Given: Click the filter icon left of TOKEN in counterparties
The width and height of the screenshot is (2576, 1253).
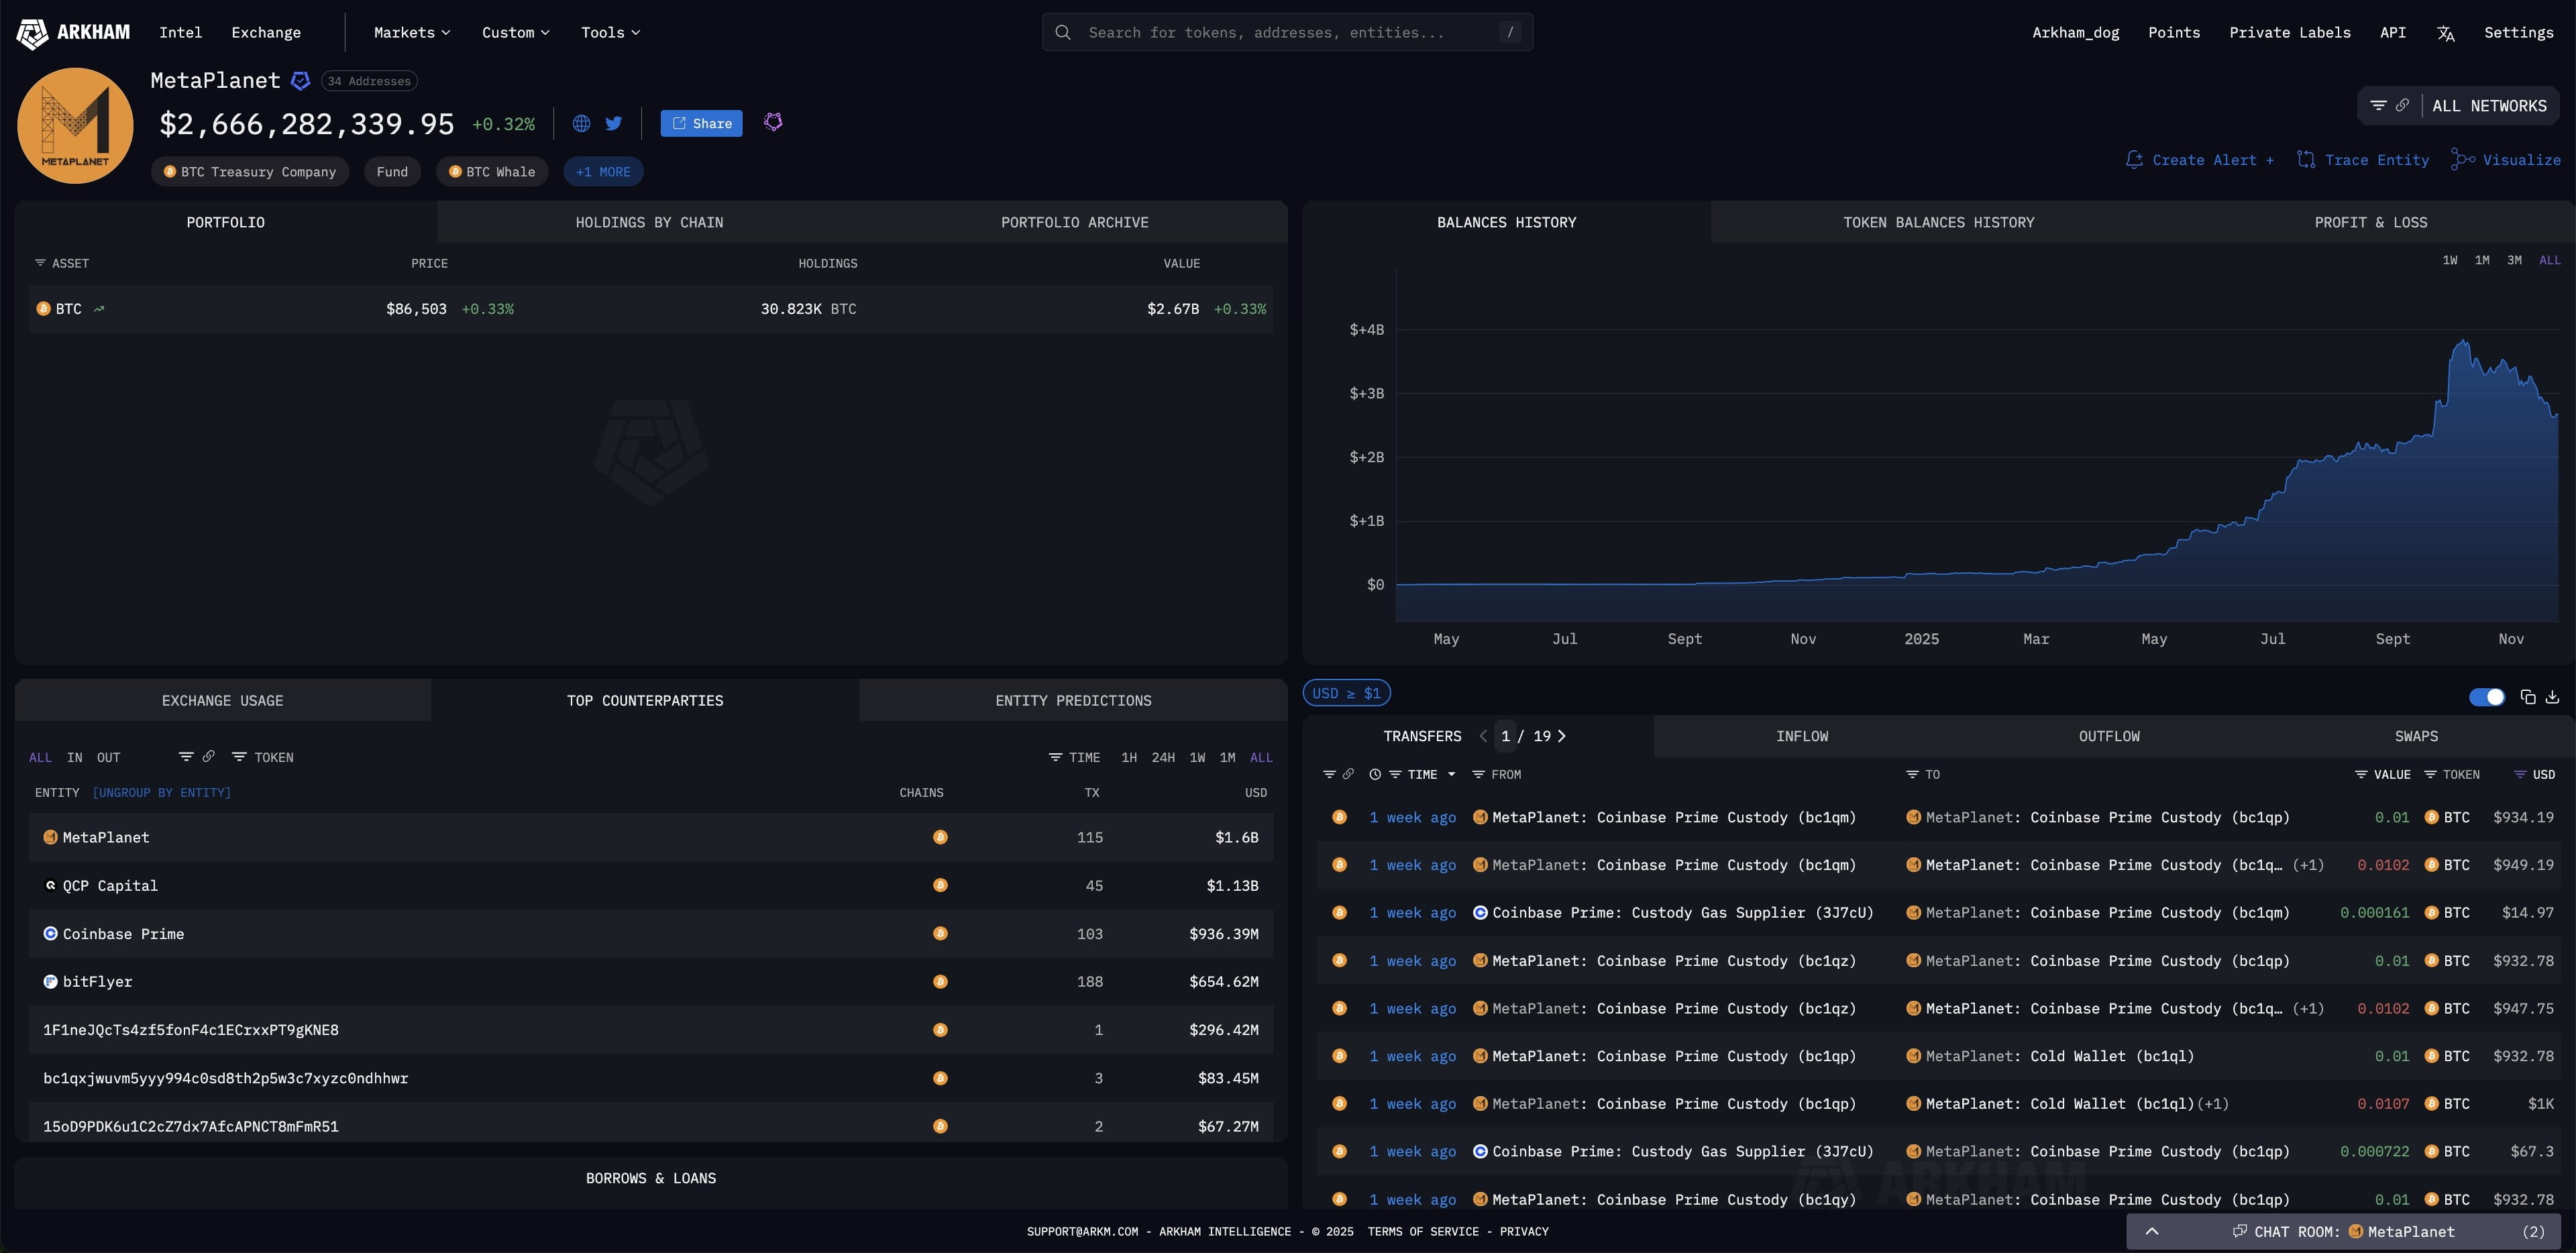Looking at the screenshot, I should click(x=239, y=757).
